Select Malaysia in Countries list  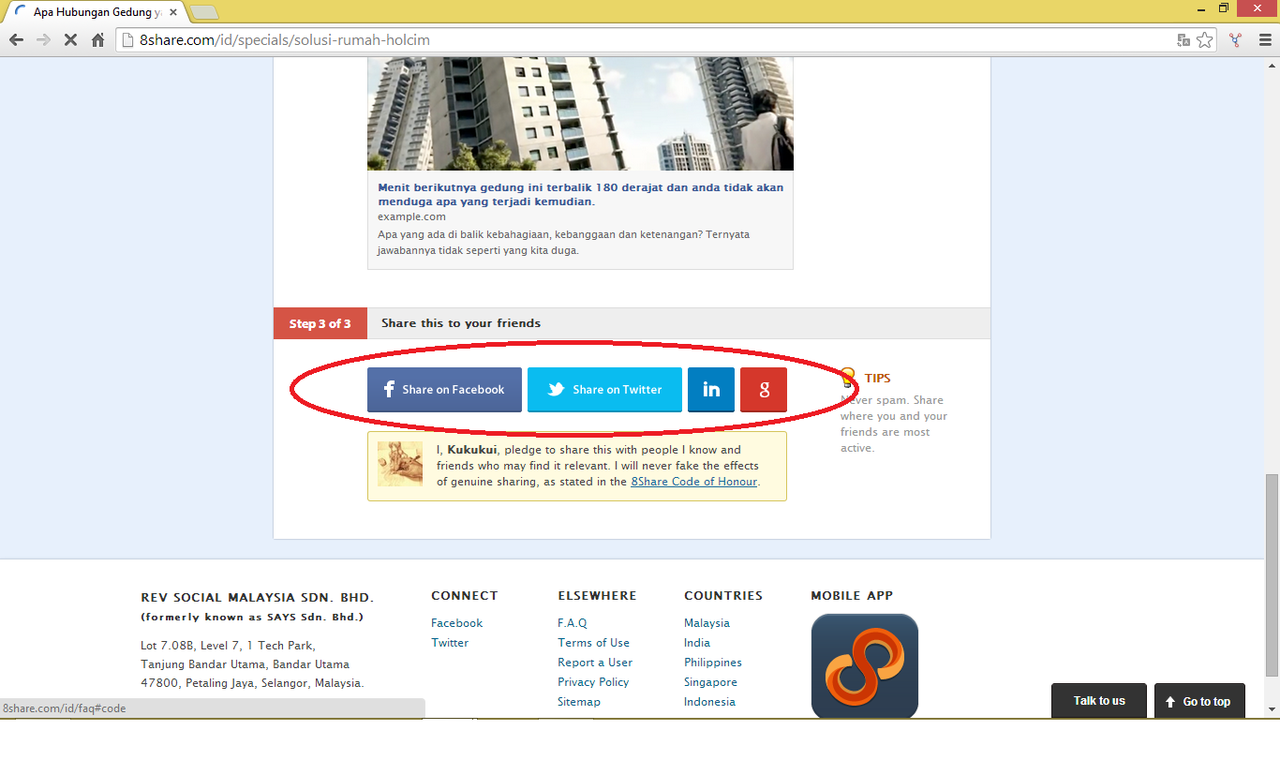click(707, 623)
